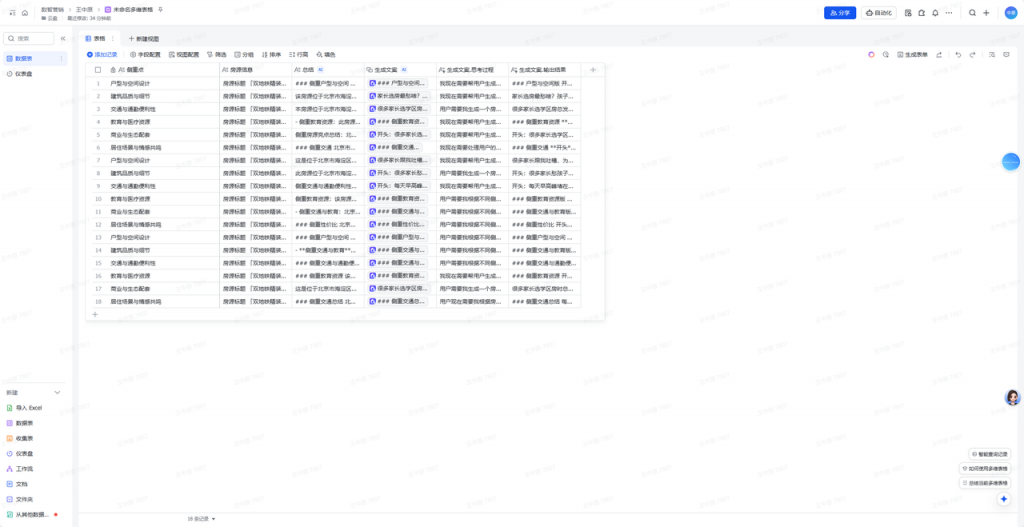Create a 文件夹 from the 新建 list
The height and width of the screenshot is (527, 1024).
coord(20,500)
